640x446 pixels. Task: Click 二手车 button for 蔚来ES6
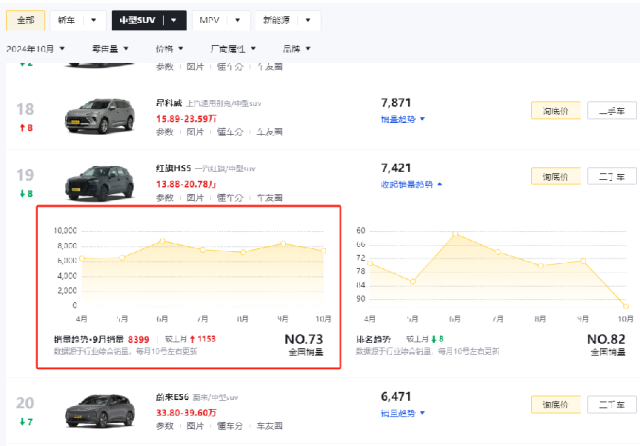pyautogui.click(x=612, y=405)
